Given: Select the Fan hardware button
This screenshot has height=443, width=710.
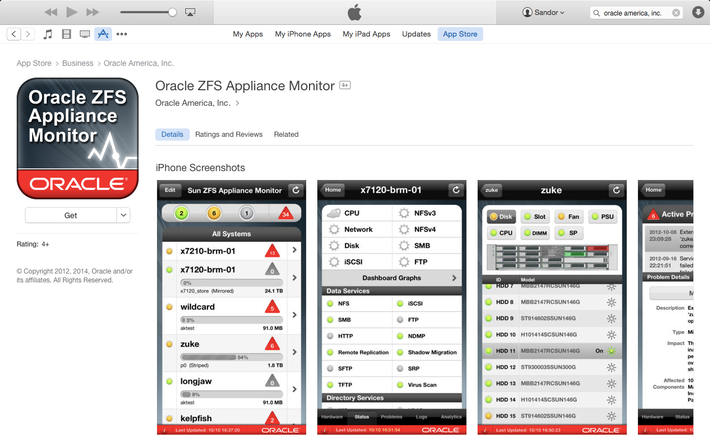Looking at the screenshot, I should point(569,217).
